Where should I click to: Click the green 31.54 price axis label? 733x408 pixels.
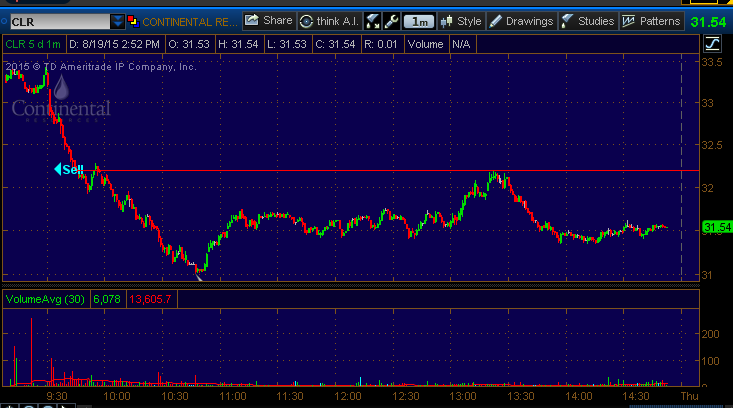(715, 228)
